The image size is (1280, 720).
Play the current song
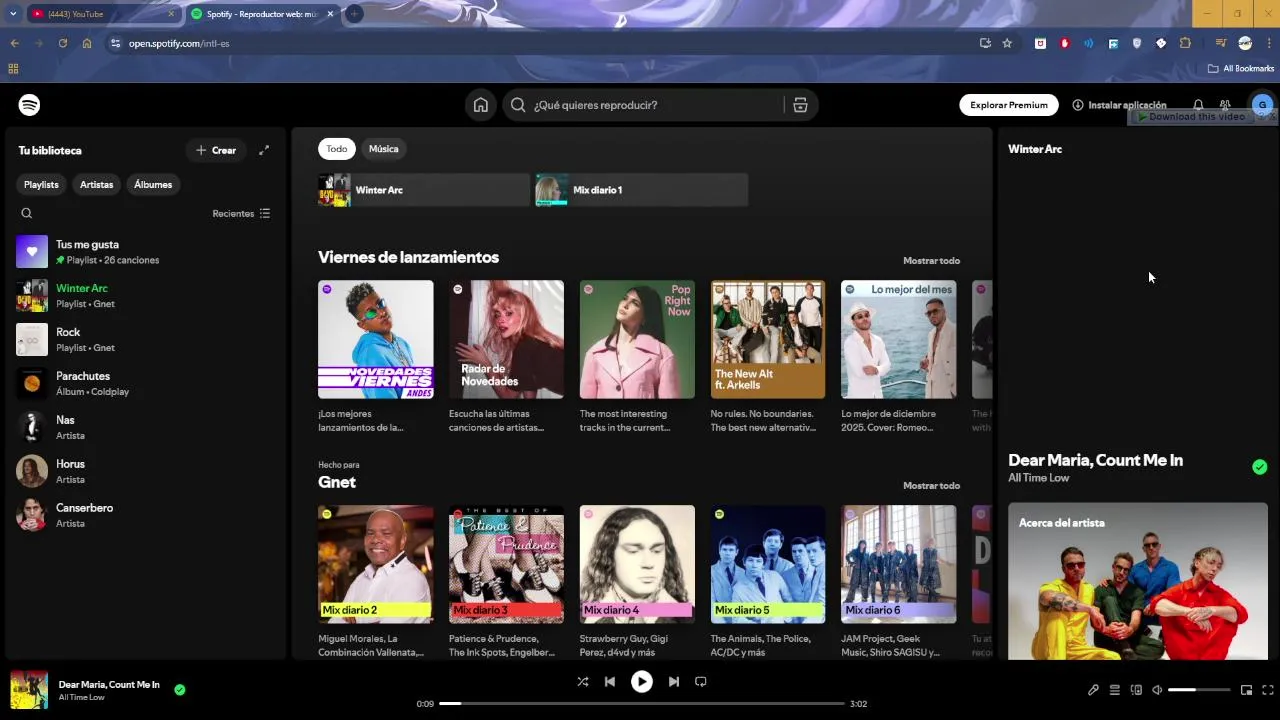[x=642, y=682]
